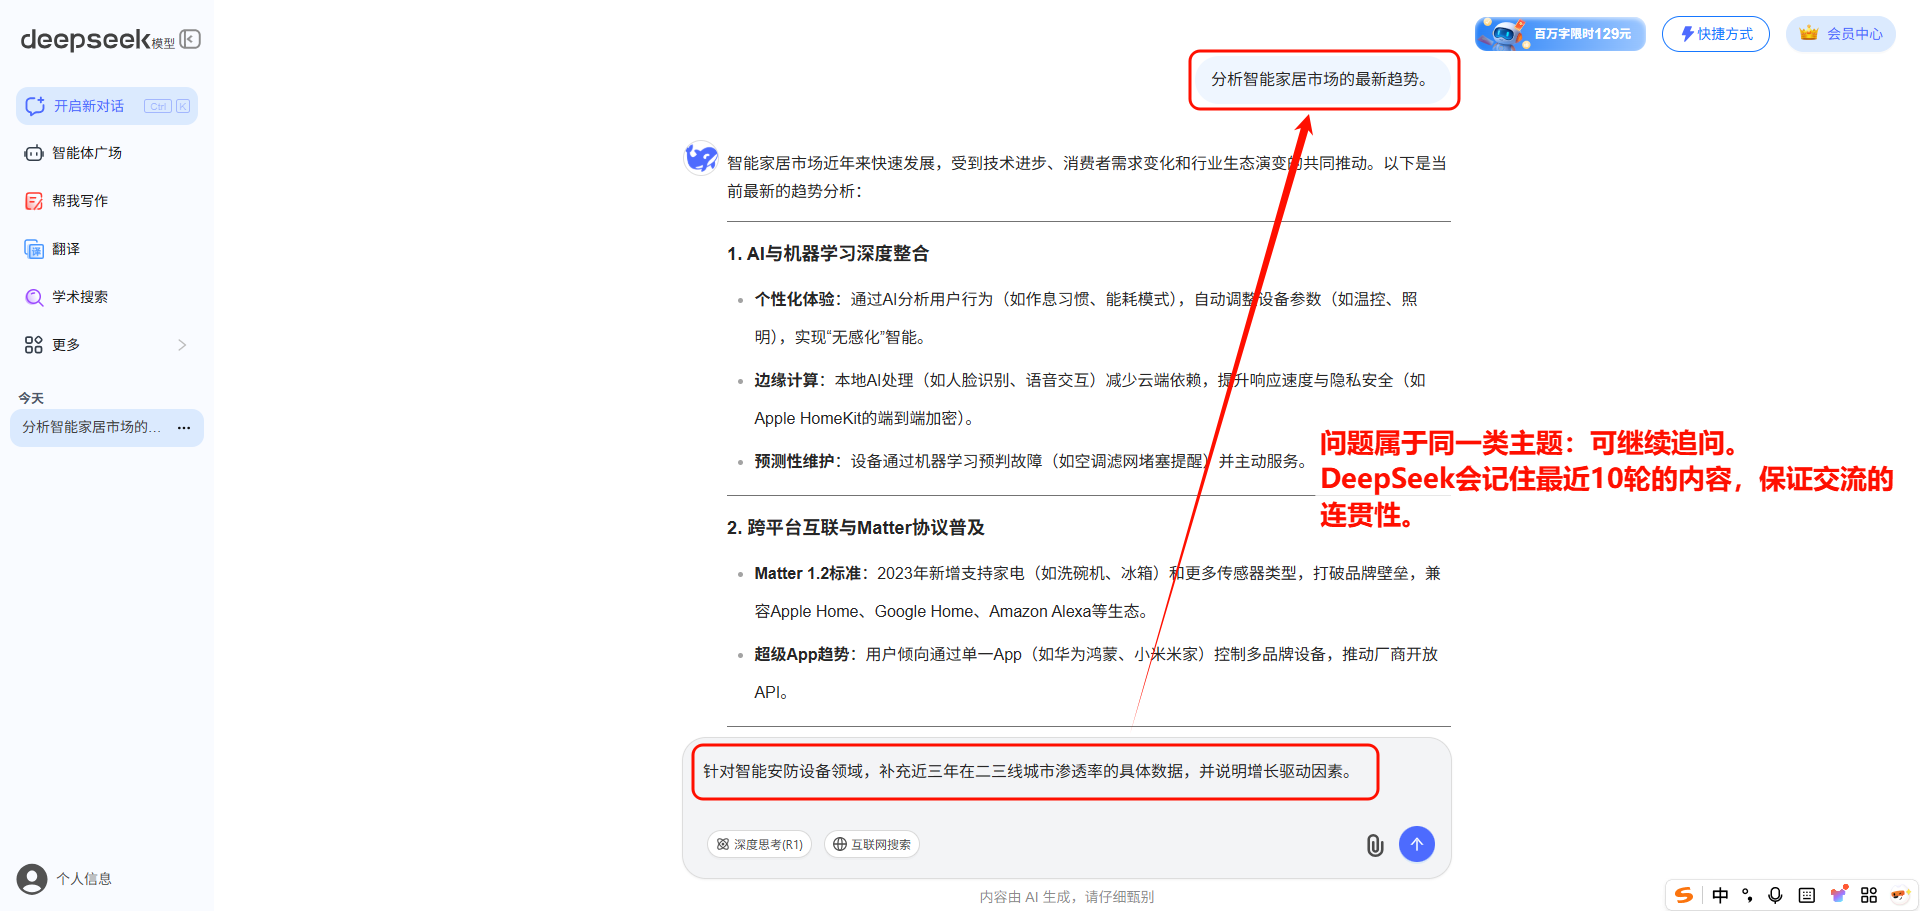Image resolution: width=1920 pixels, height=911 pixels.
Task: Click the DeepSeek whale avatar beside the answer
Action: tap(701, 158)
